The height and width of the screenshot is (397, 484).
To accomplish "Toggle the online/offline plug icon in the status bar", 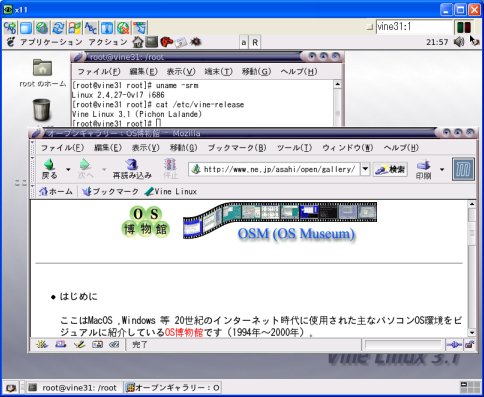I will click(454, 345).
